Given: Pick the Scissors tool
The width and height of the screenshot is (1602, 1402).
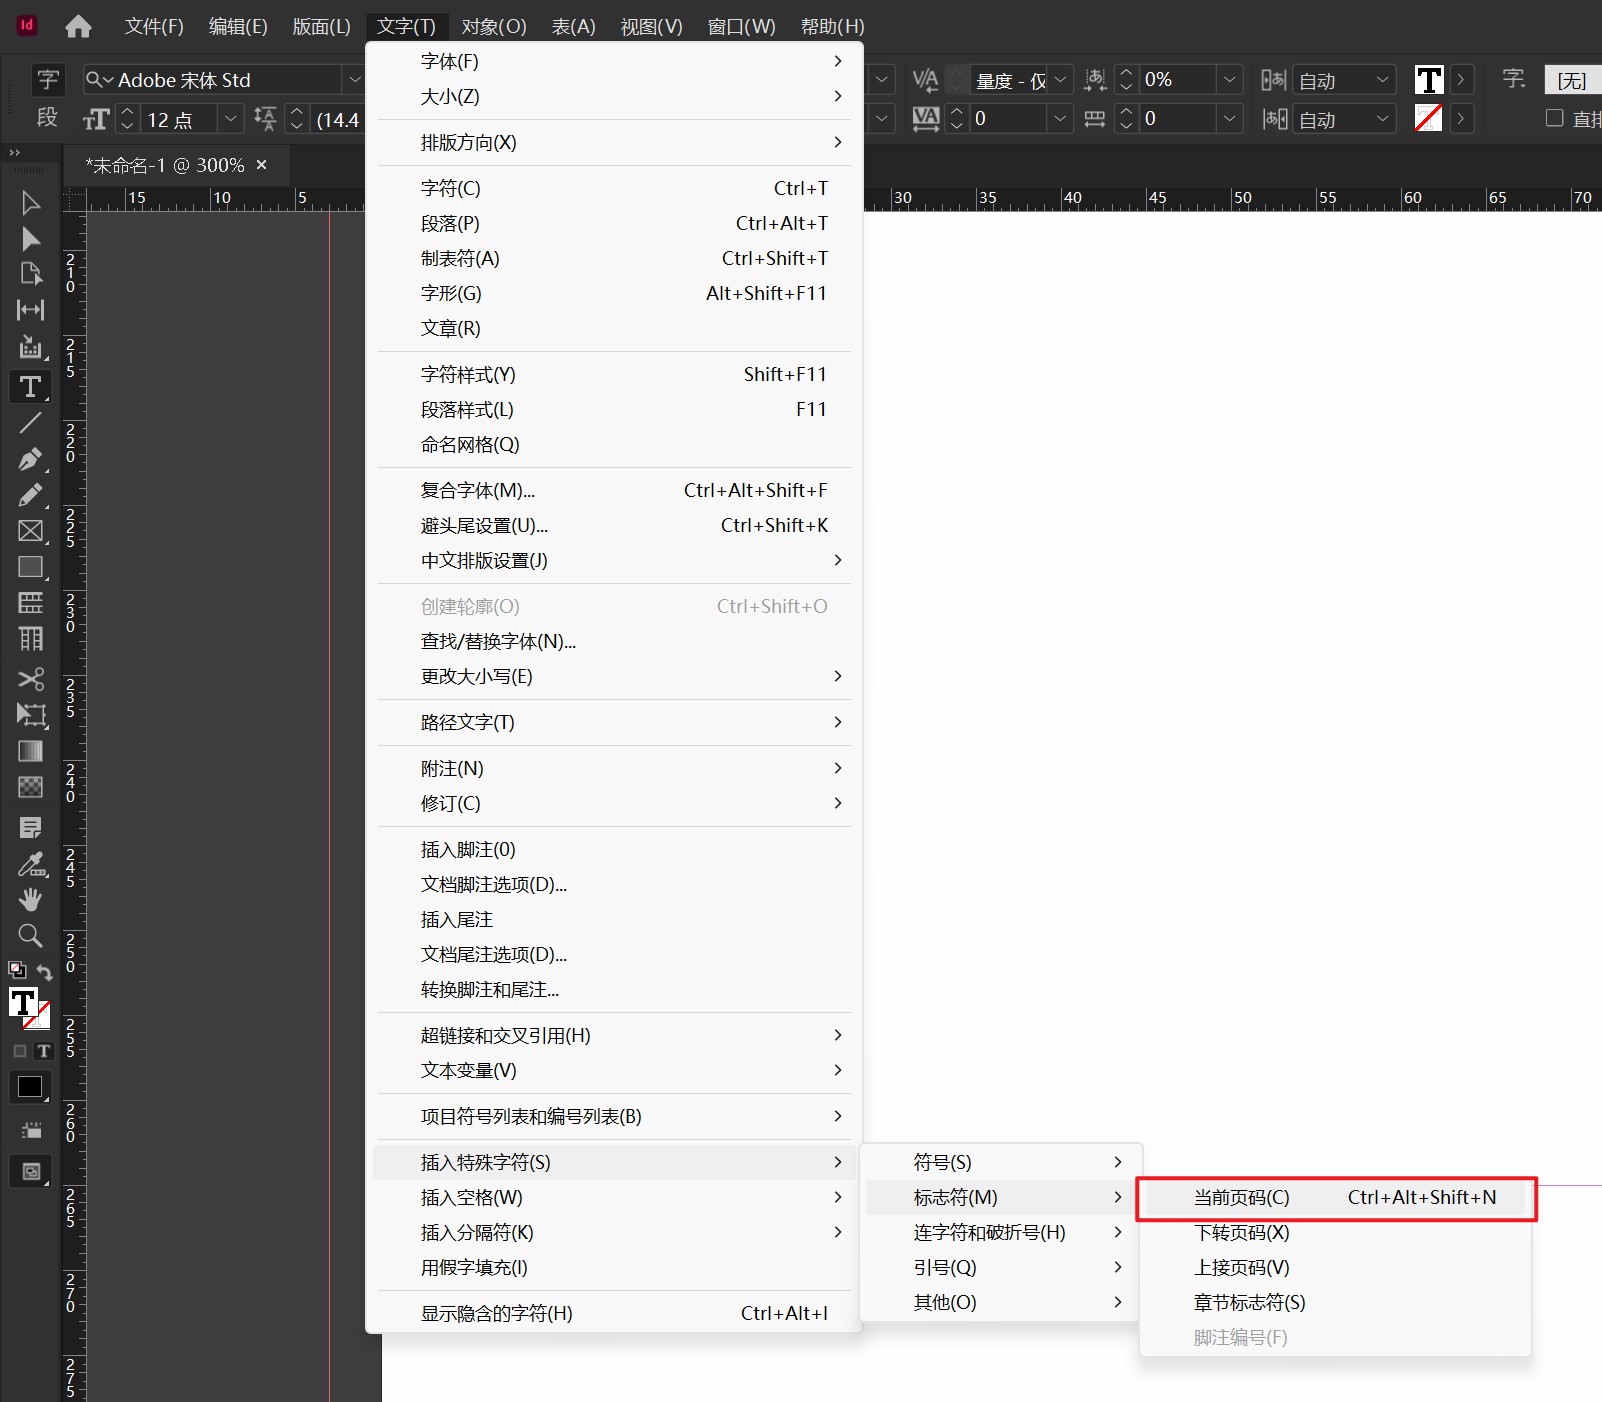Looking at the screenshot, I should [x=30, y=679].
